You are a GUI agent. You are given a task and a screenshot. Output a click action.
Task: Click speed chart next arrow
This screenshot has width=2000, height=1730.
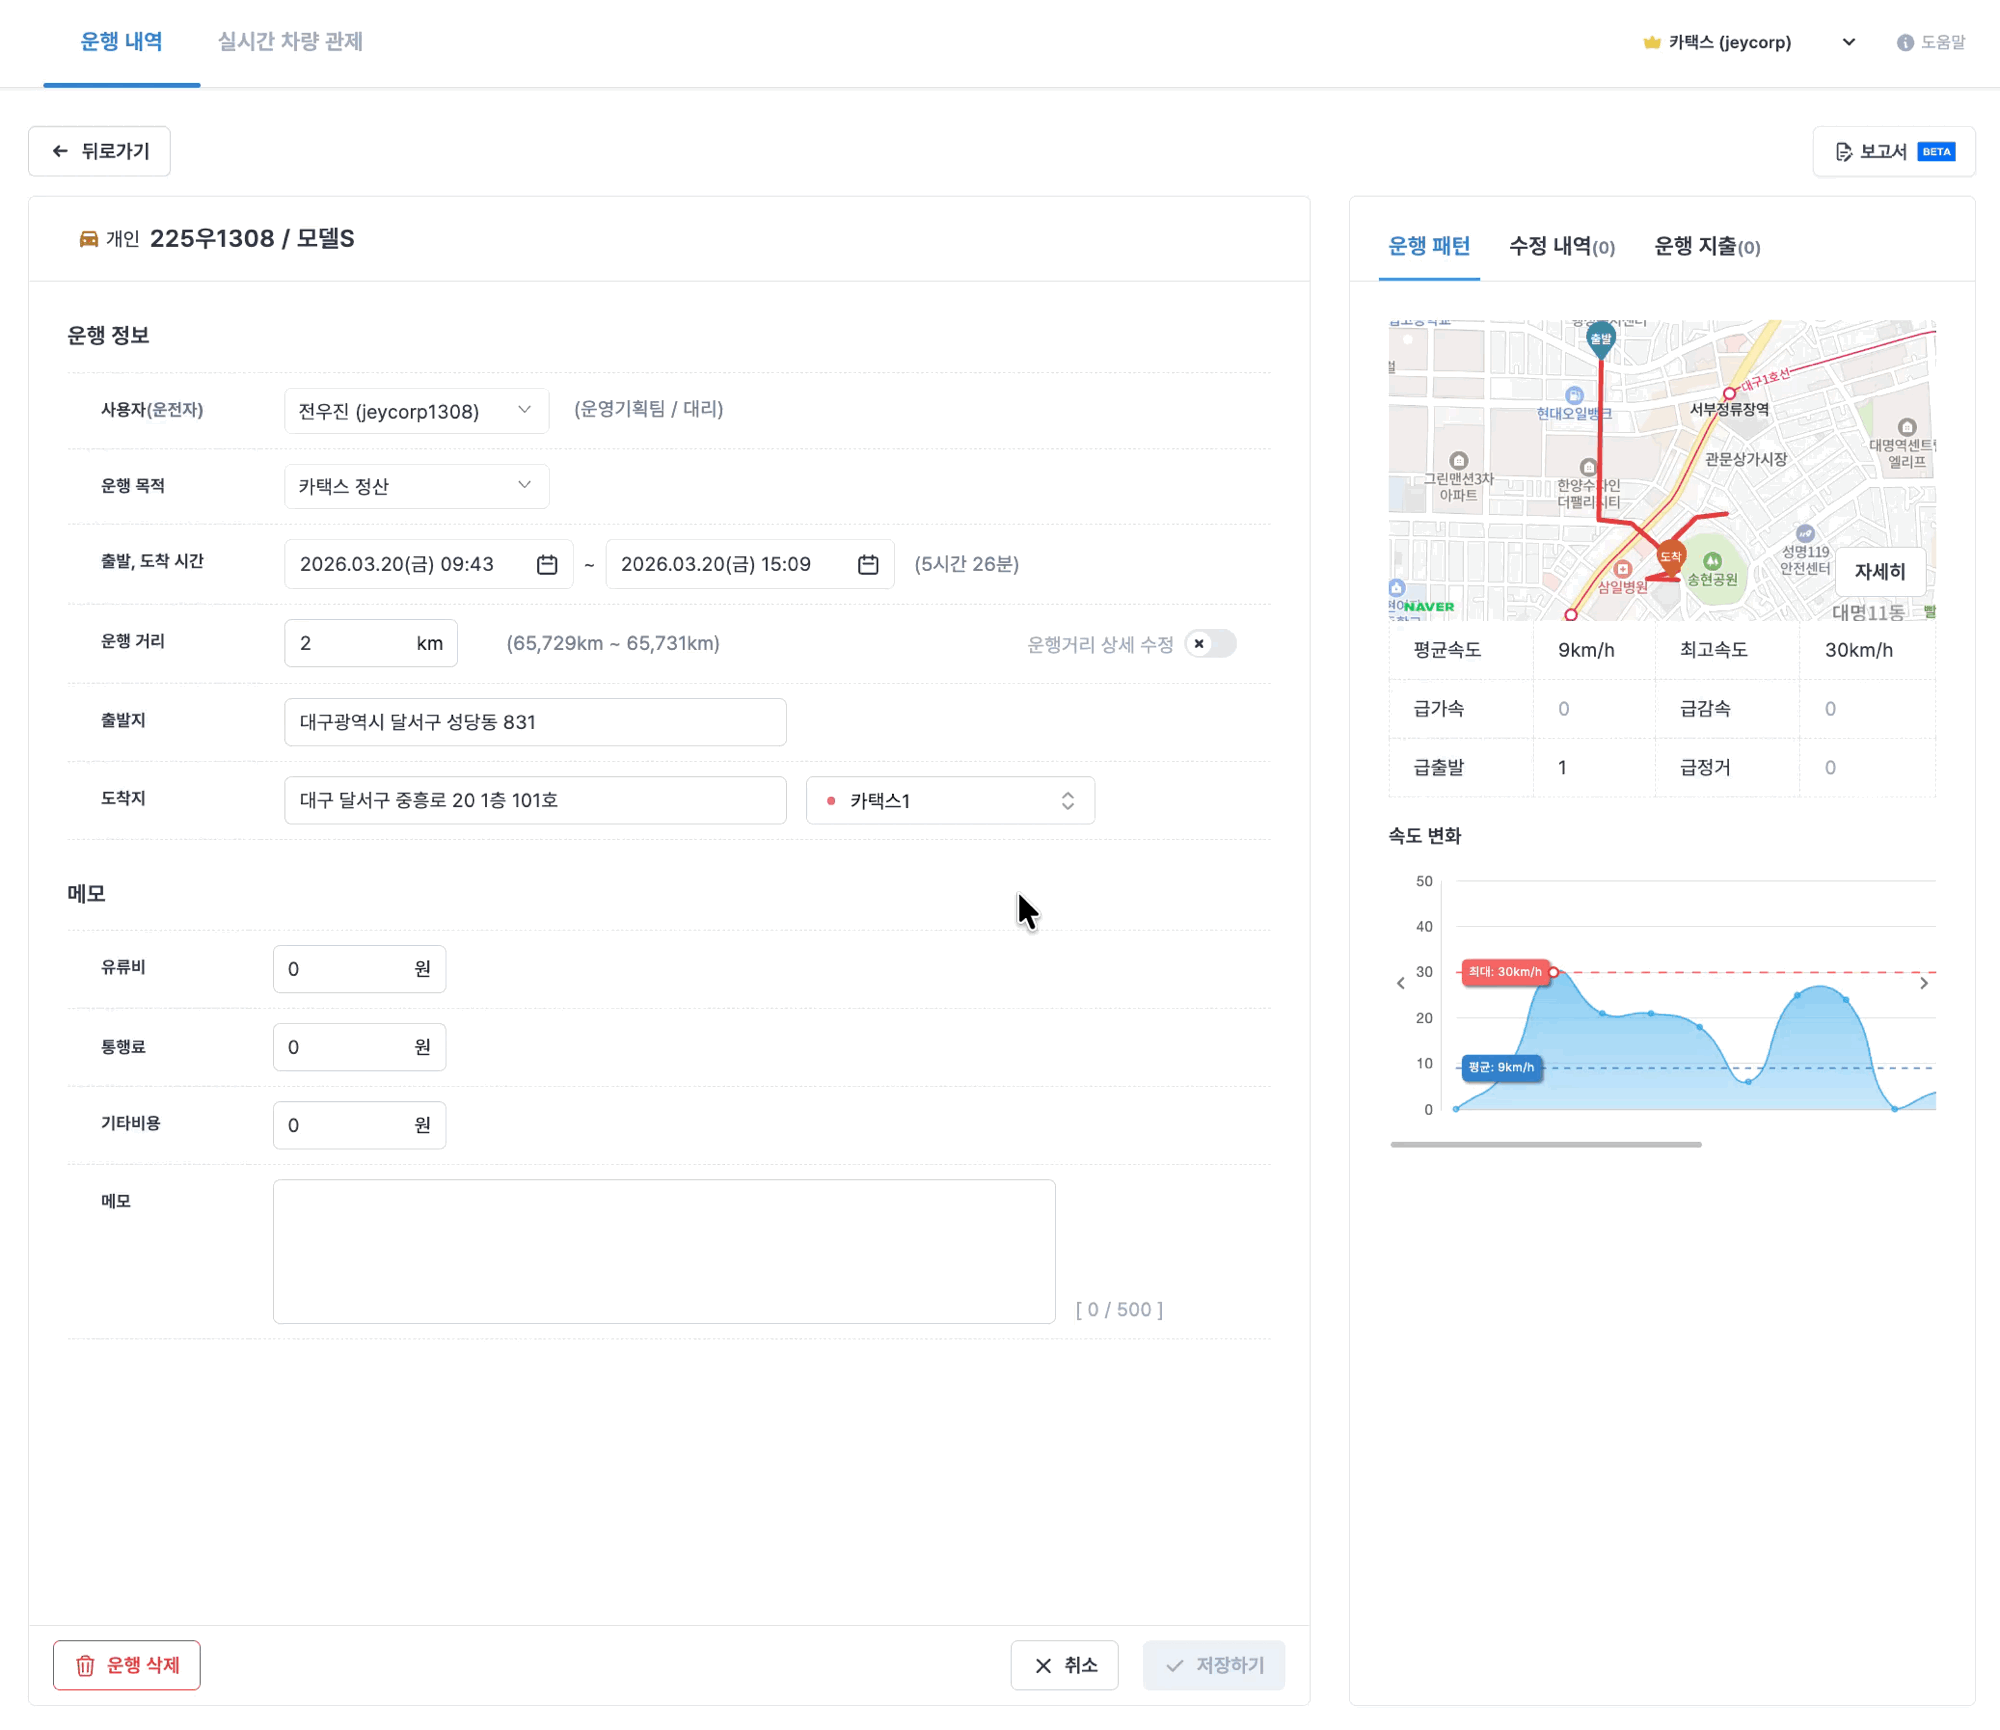pos(1924,984)
